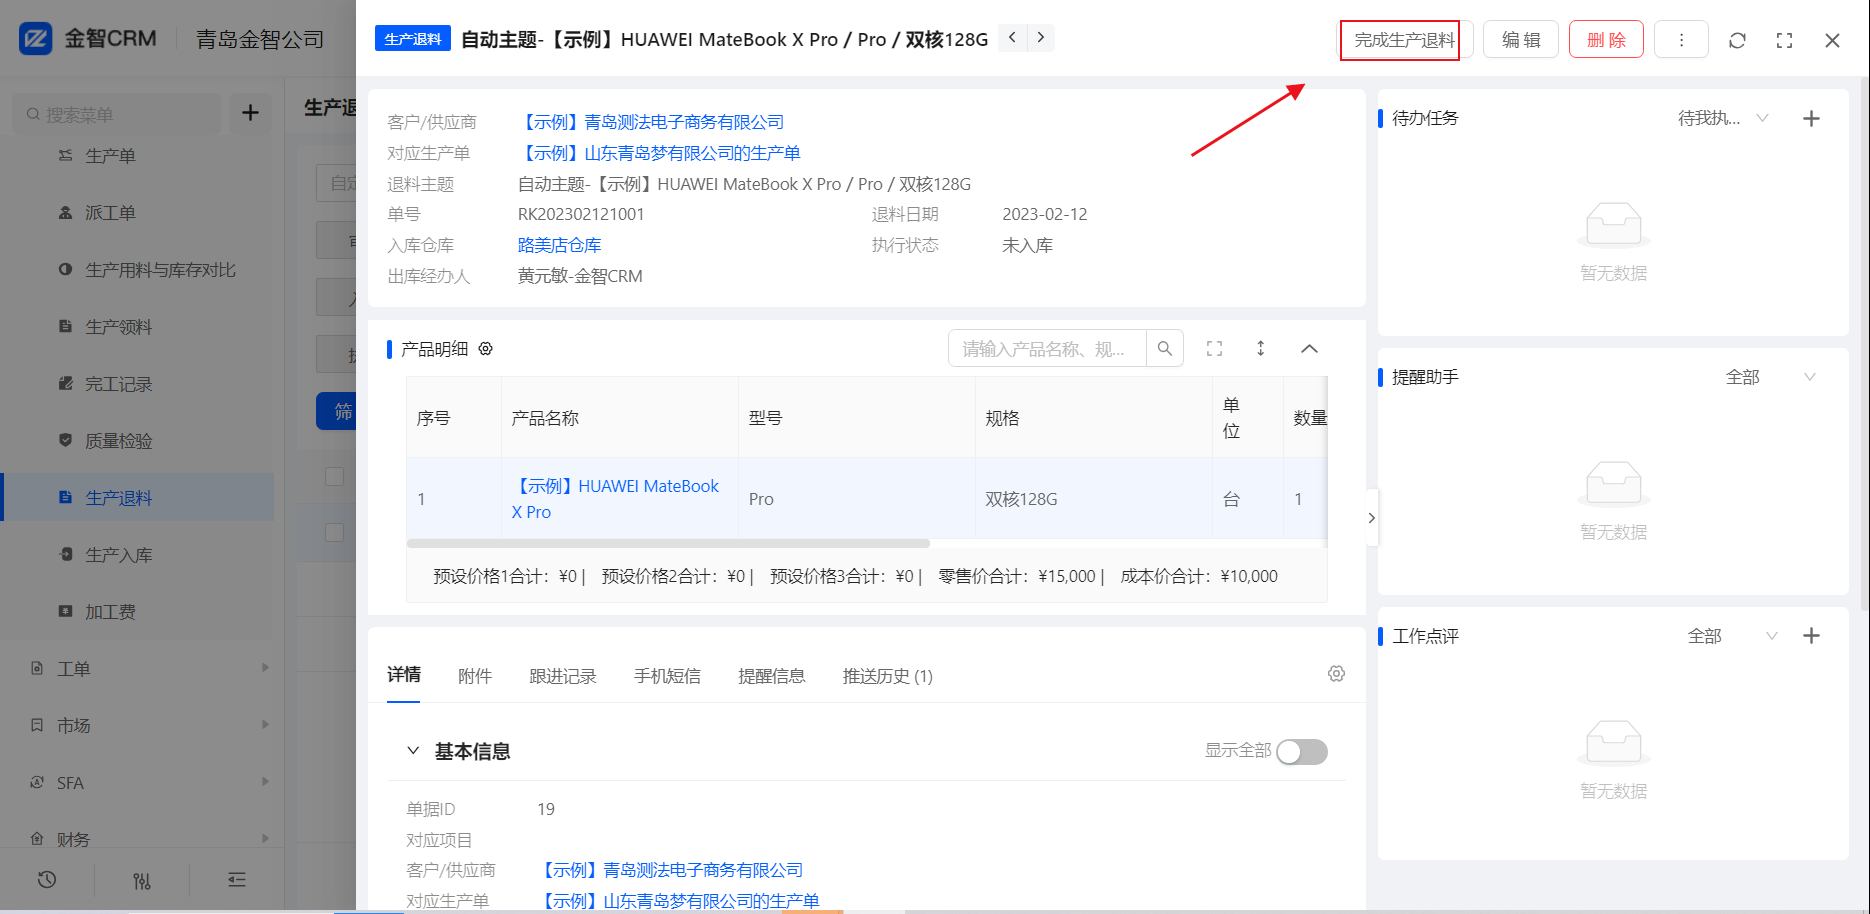Screen dimensions: 1870x914
Task: Open warehouse link 路美店仓库
Action: 559,245
